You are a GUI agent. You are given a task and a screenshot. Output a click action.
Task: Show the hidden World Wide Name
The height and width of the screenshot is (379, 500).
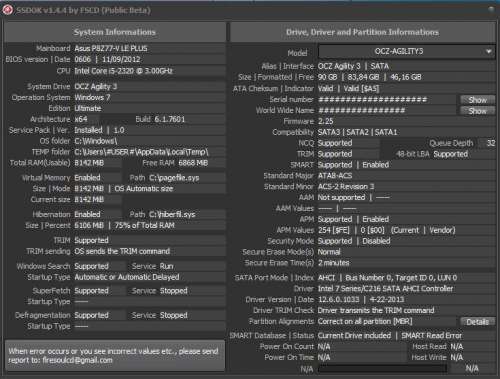(x=477, y=111)
